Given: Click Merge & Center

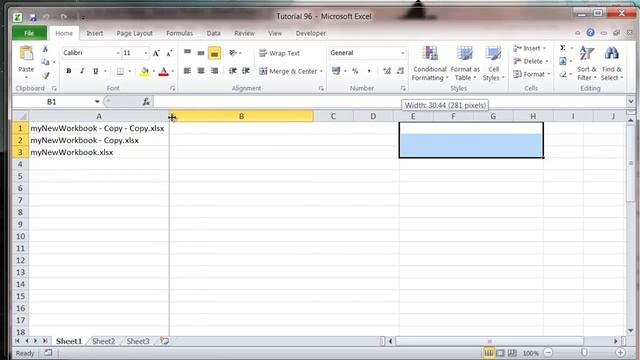Looking at the screenshot, I should (x=288, y=71).
